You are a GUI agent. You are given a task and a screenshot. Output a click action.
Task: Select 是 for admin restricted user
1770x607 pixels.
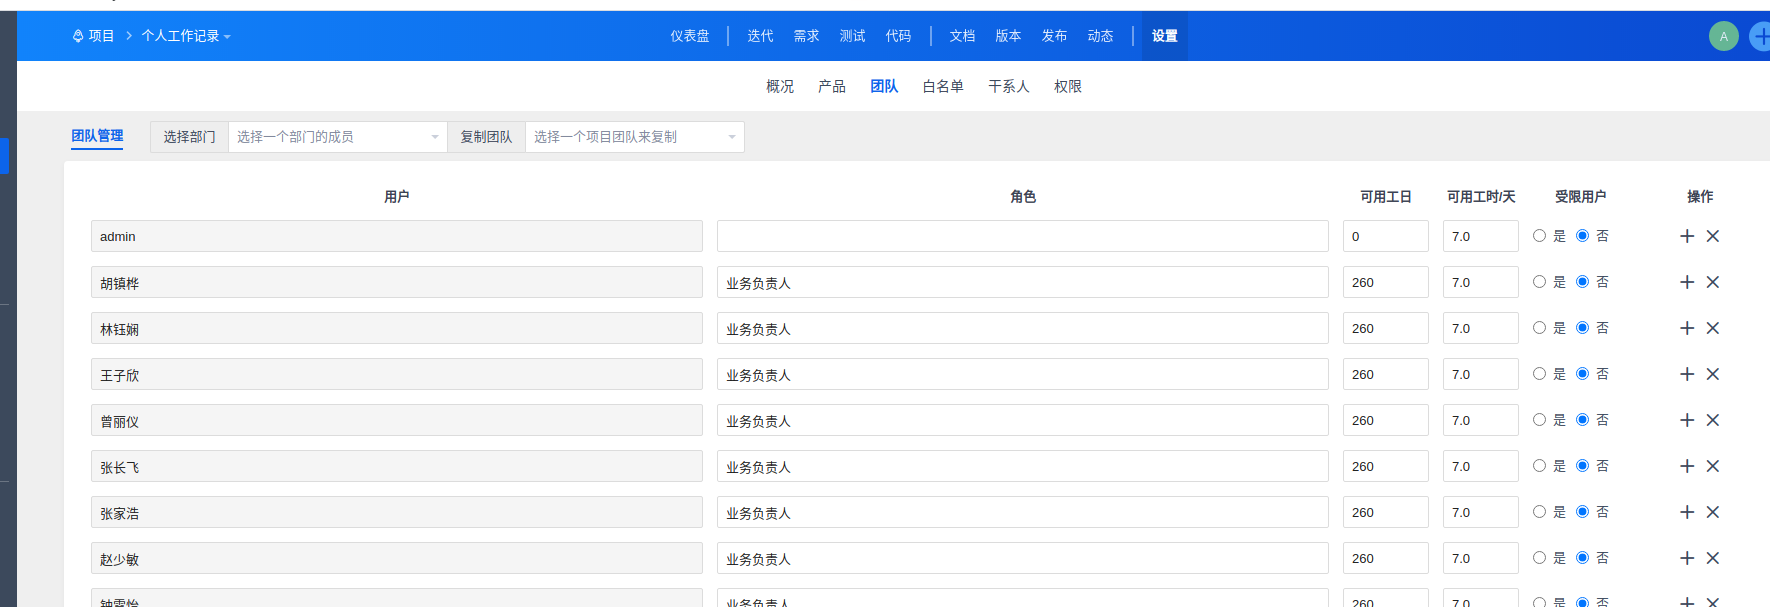(x=1539, y=236)
